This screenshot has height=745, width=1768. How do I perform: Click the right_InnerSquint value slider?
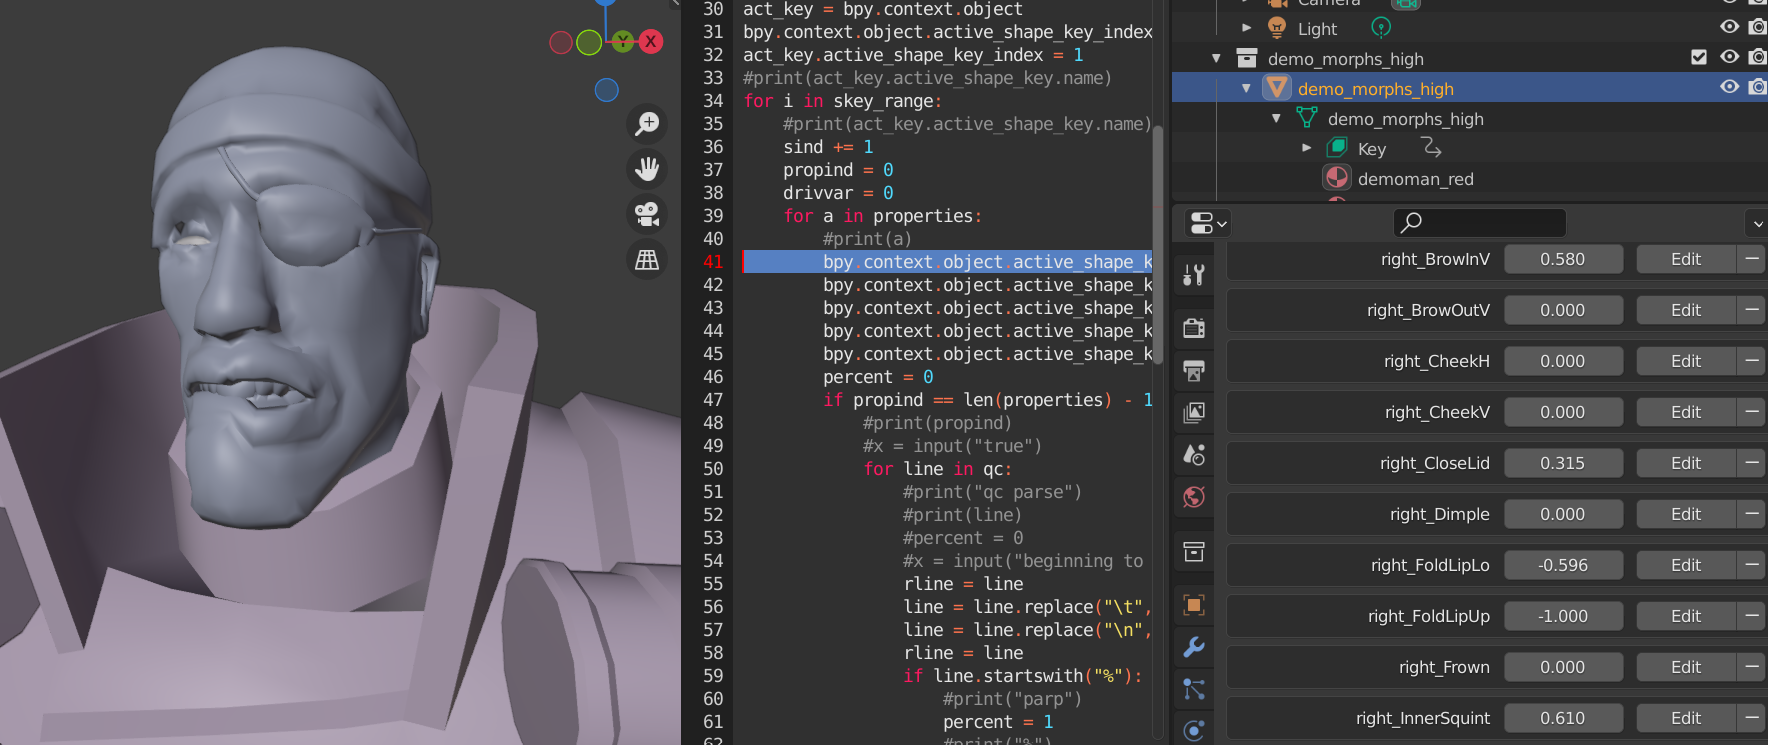(x=1564, y=718)
